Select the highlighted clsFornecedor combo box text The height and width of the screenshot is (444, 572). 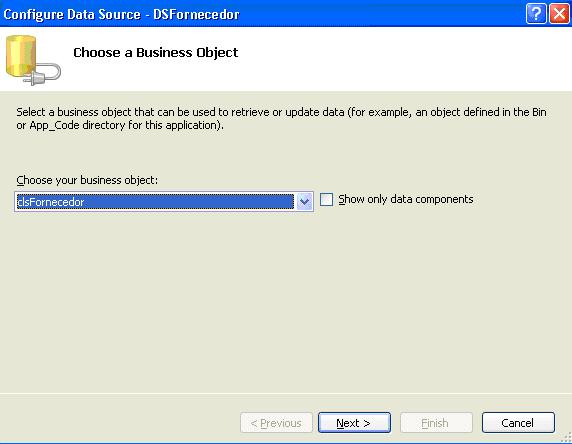click(x=155, y=202)
